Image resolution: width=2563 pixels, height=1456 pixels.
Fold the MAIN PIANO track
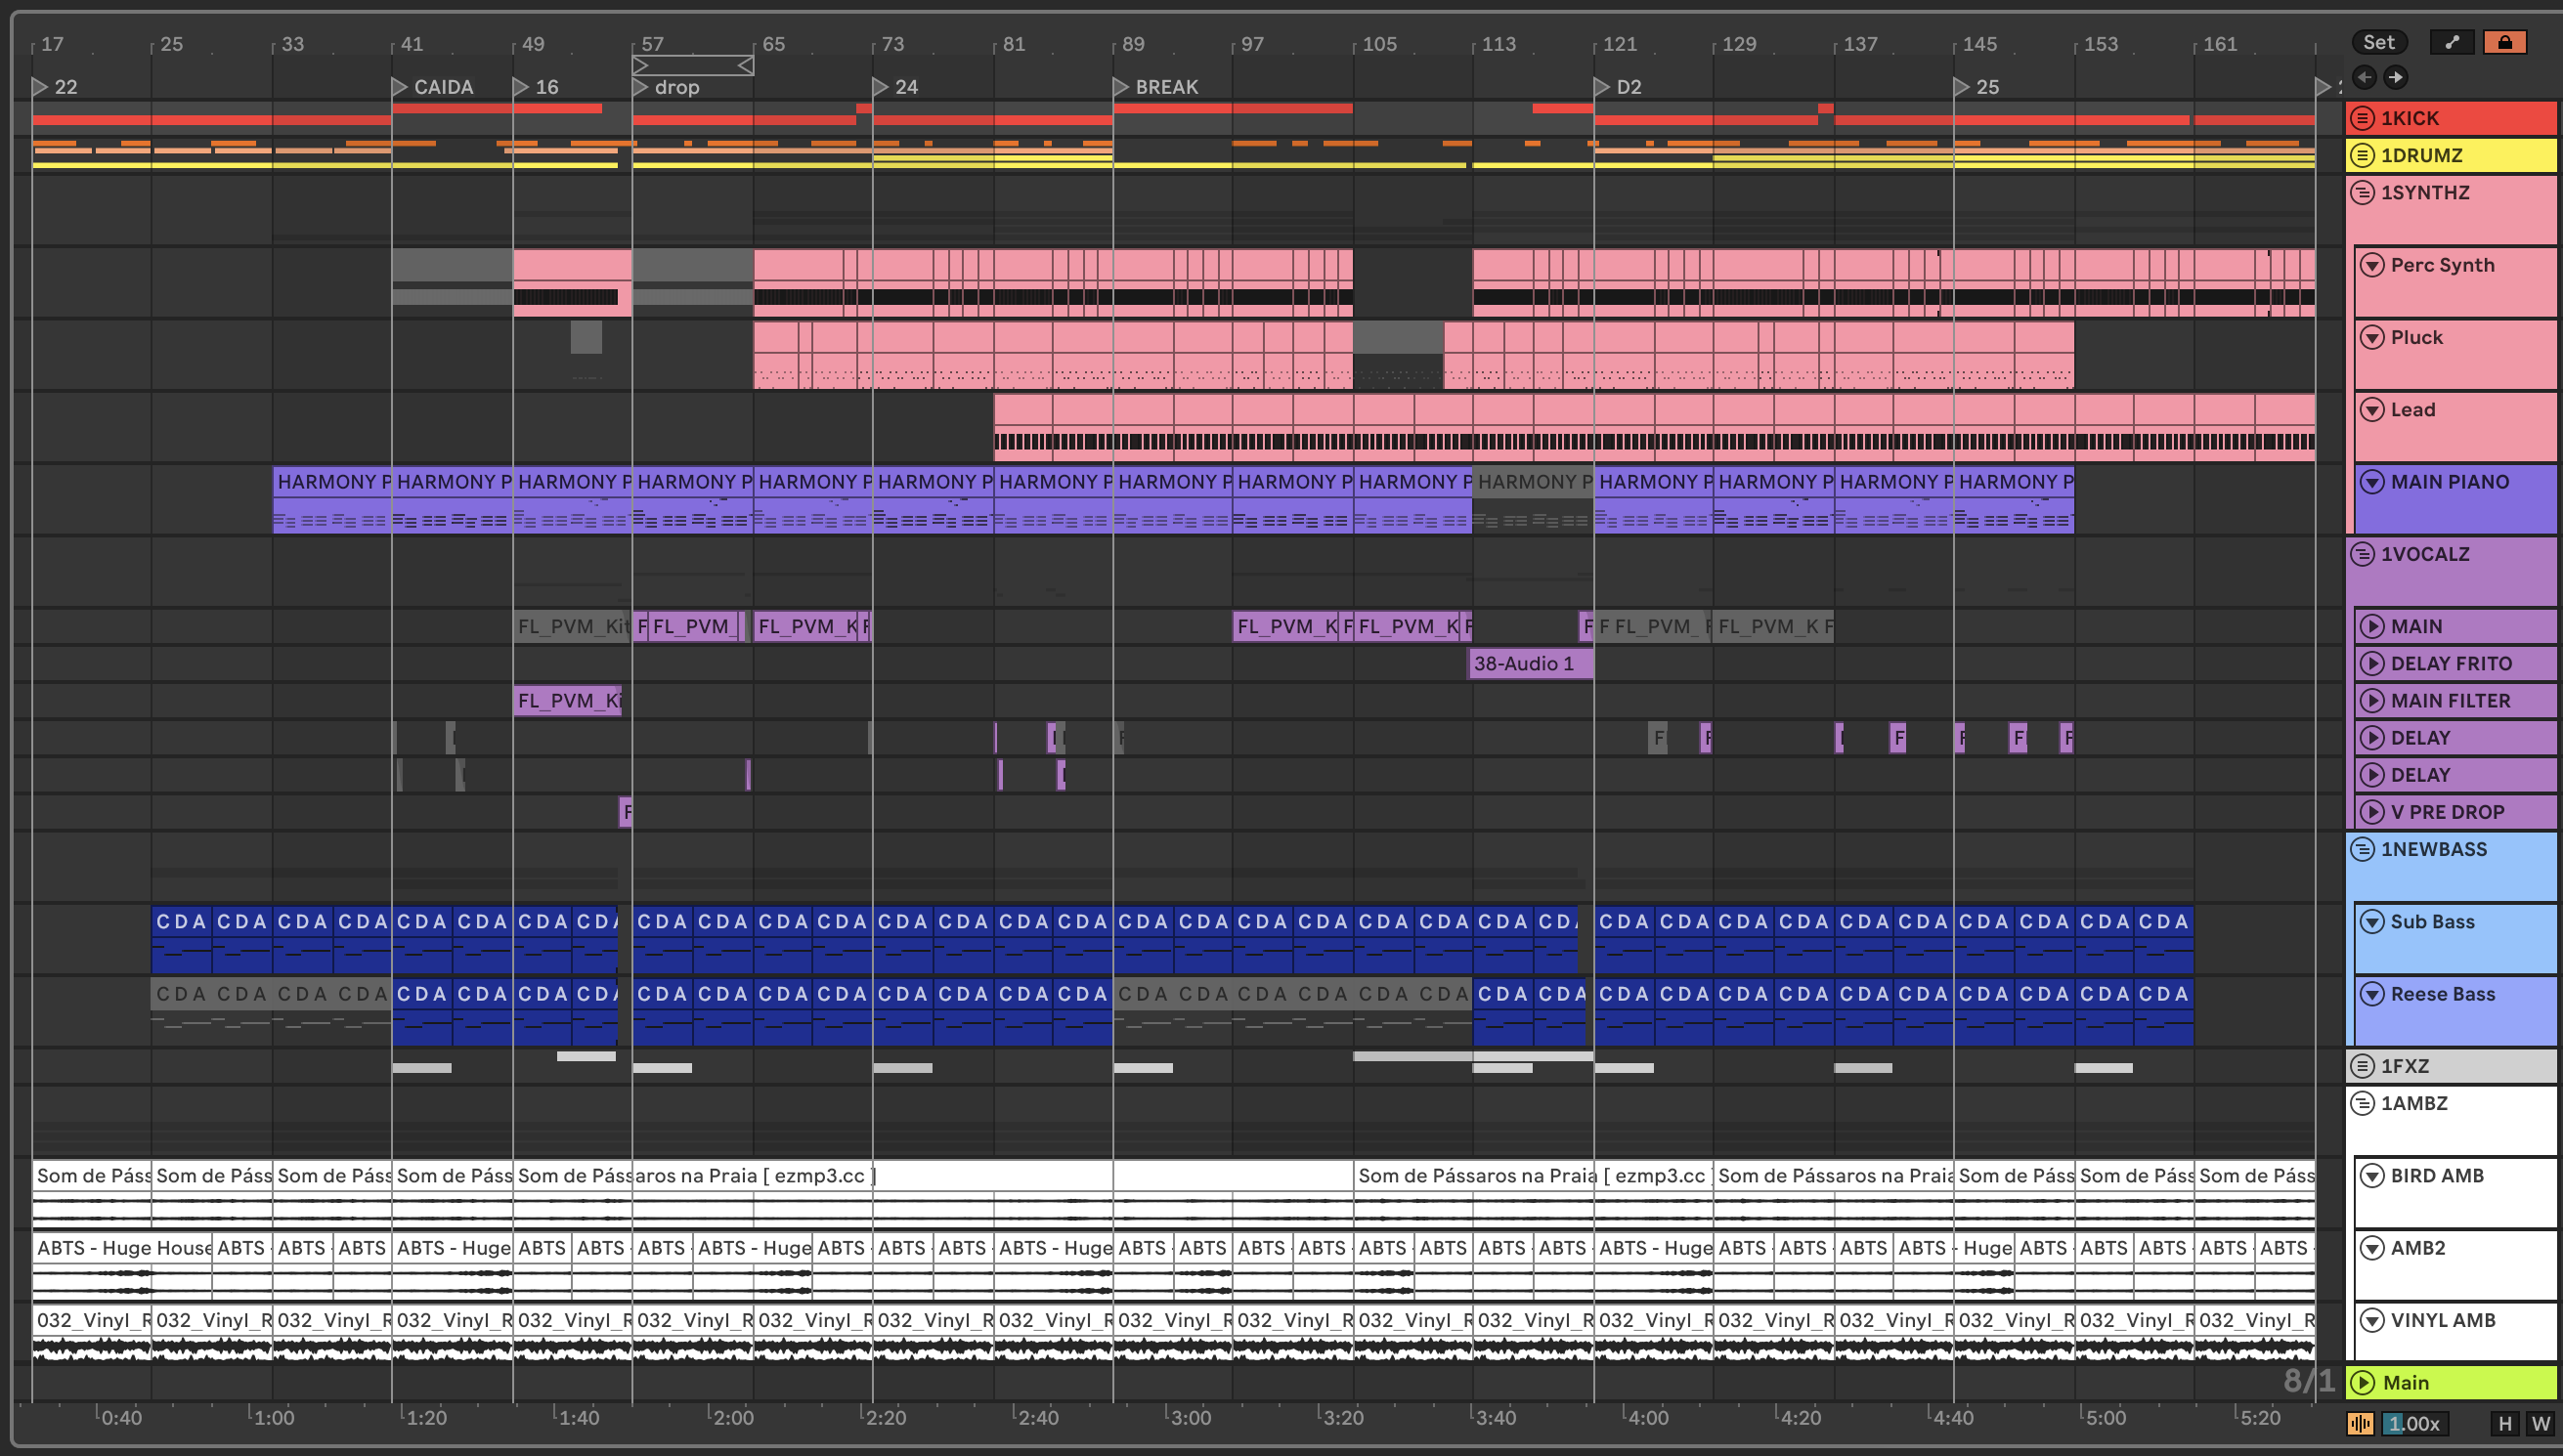[x=2372, y=482]
